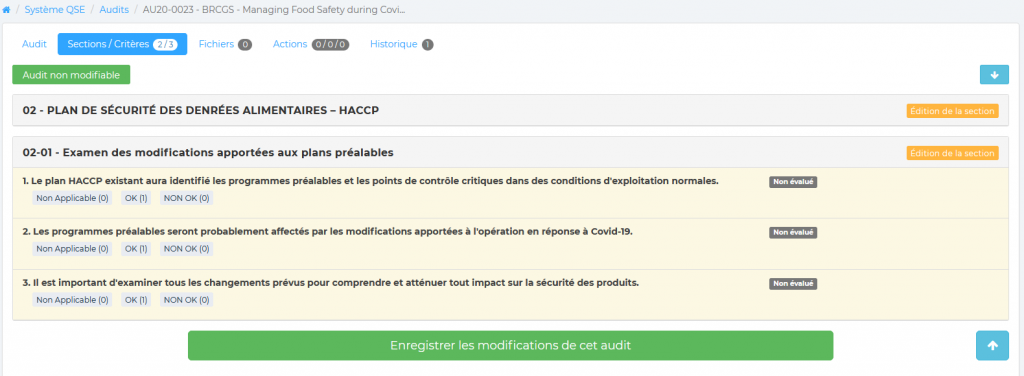Mark criterion 2 as Non Applicable

72,249
